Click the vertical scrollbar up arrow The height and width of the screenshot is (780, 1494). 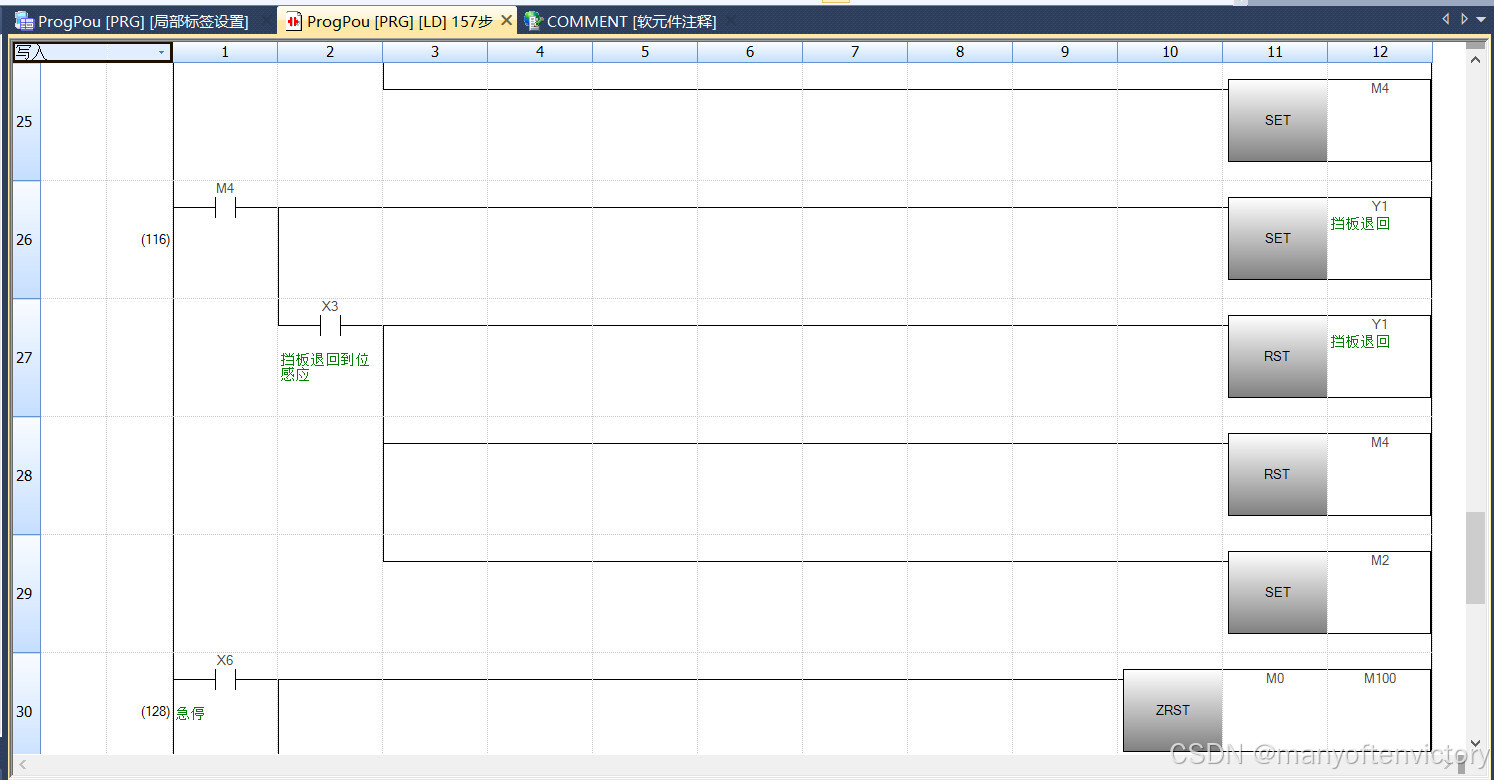pos(1475,59)
